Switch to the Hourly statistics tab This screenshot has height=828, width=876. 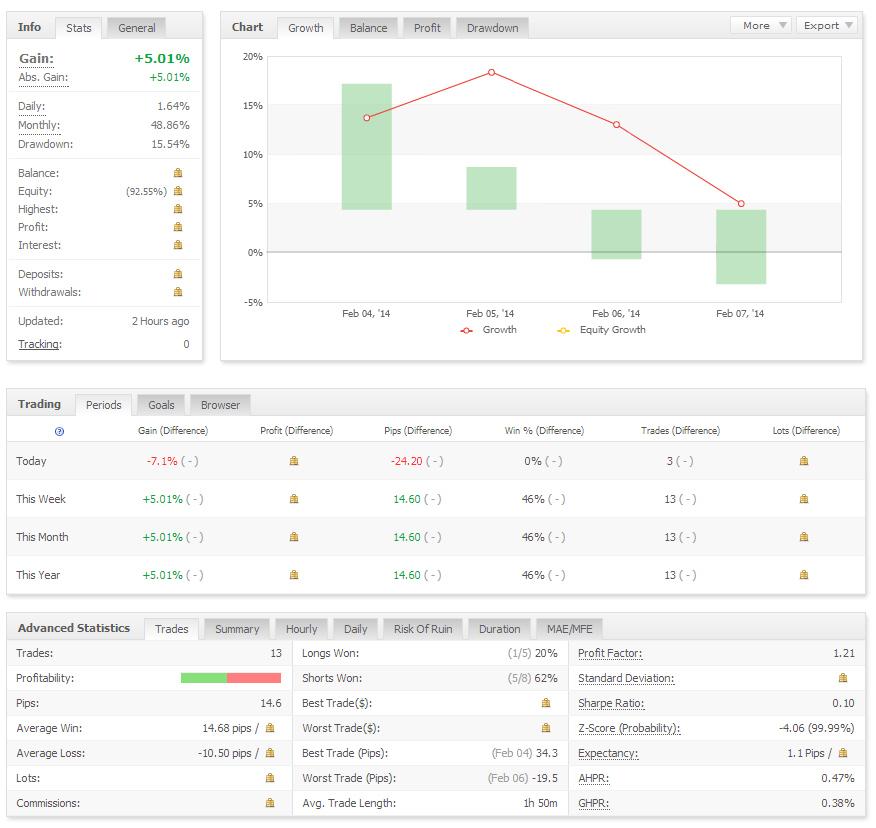coord(301,629)
